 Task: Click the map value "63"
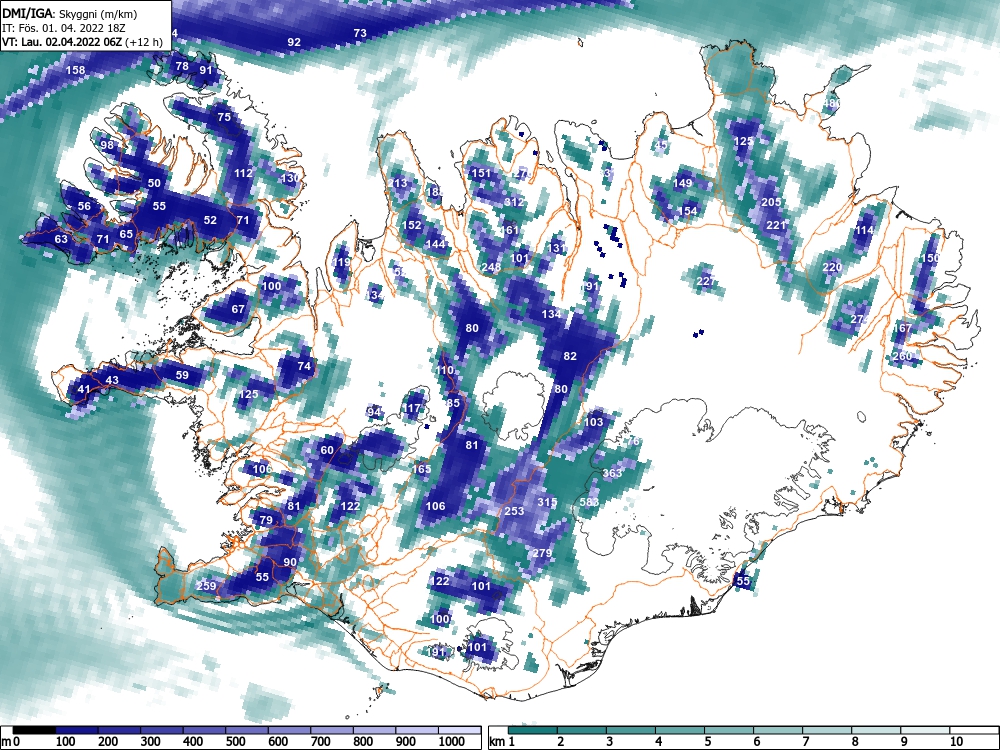pos(61,240)
